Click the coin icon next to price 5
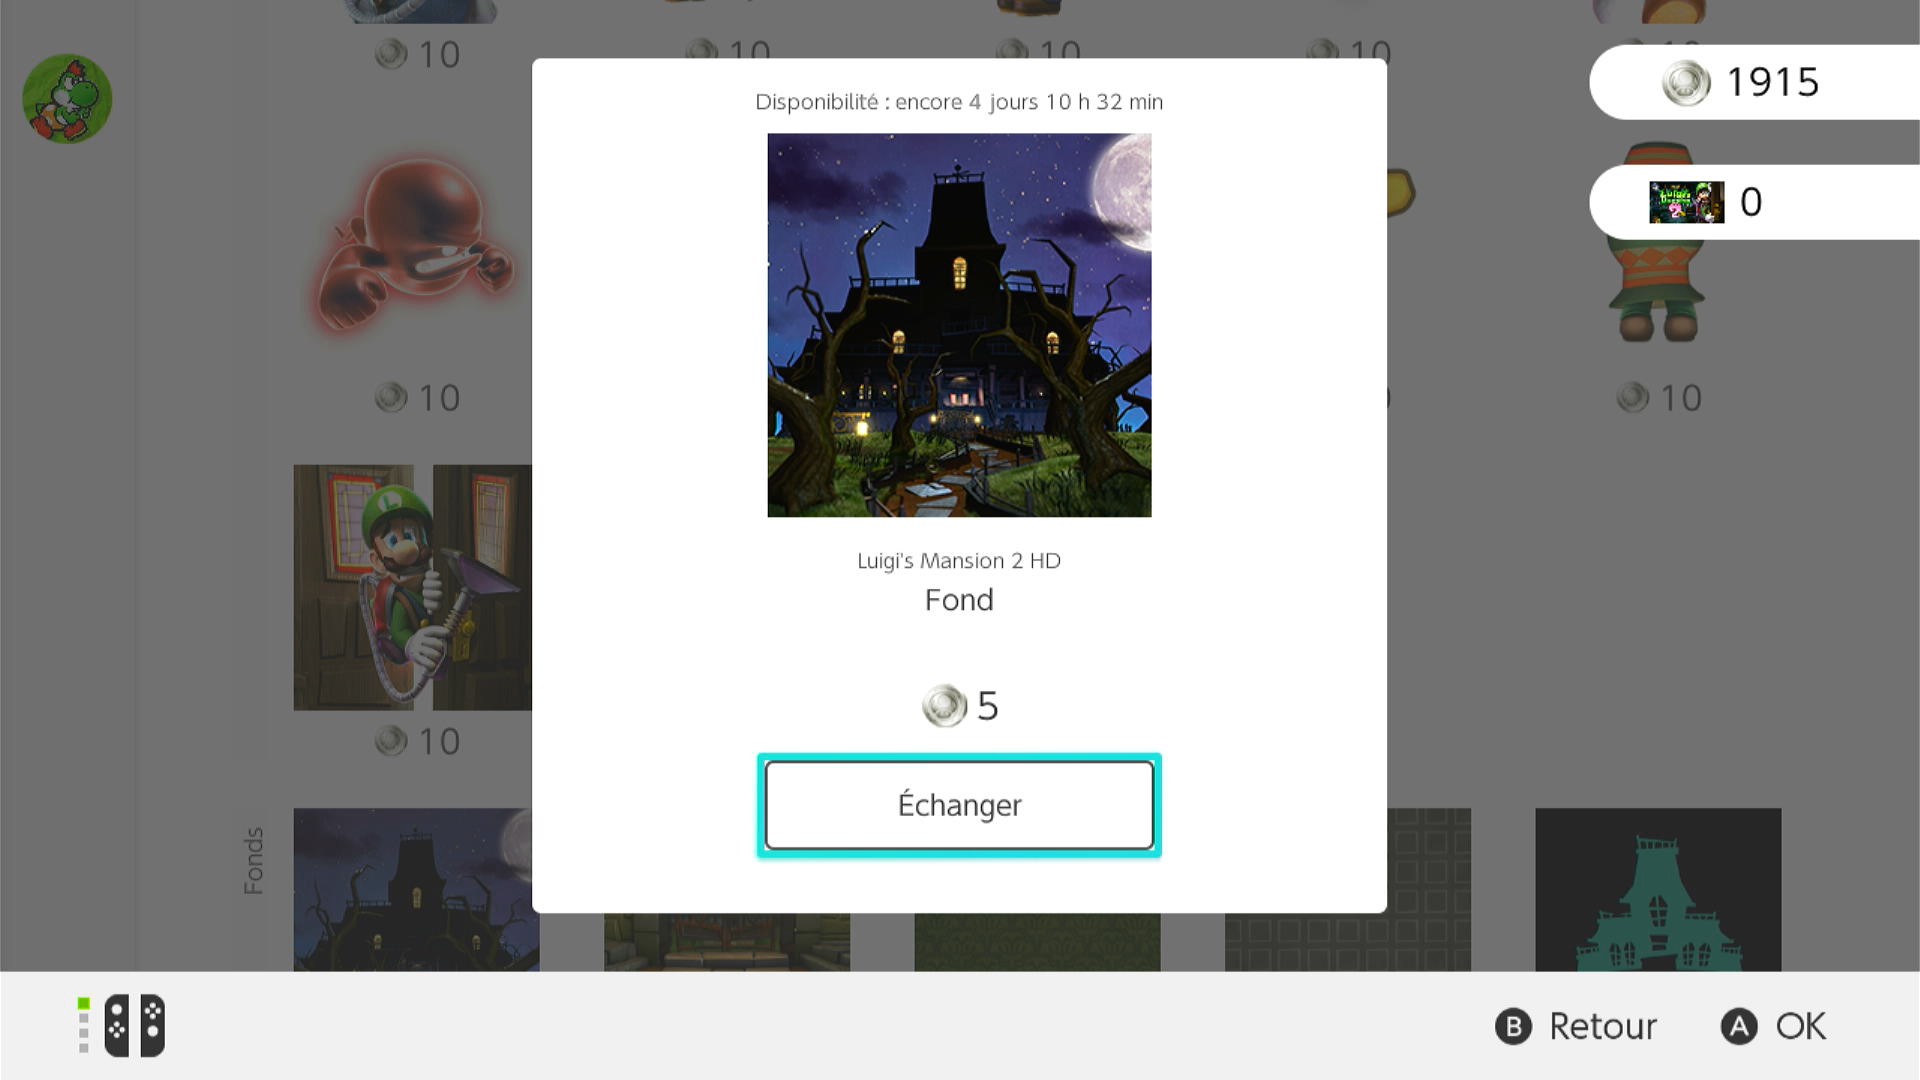Viewport: 1920px width, 1080px height. point(944,706)
